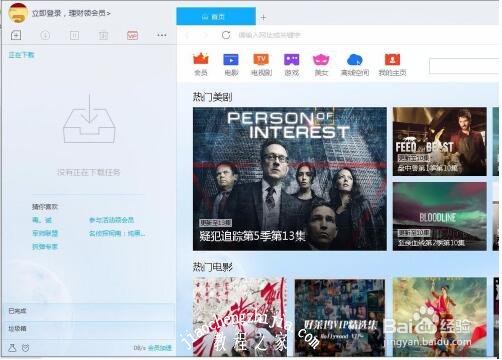Open the 已完成 list section
This screenshot has width=502, height=360.
(x=89, y=311)
